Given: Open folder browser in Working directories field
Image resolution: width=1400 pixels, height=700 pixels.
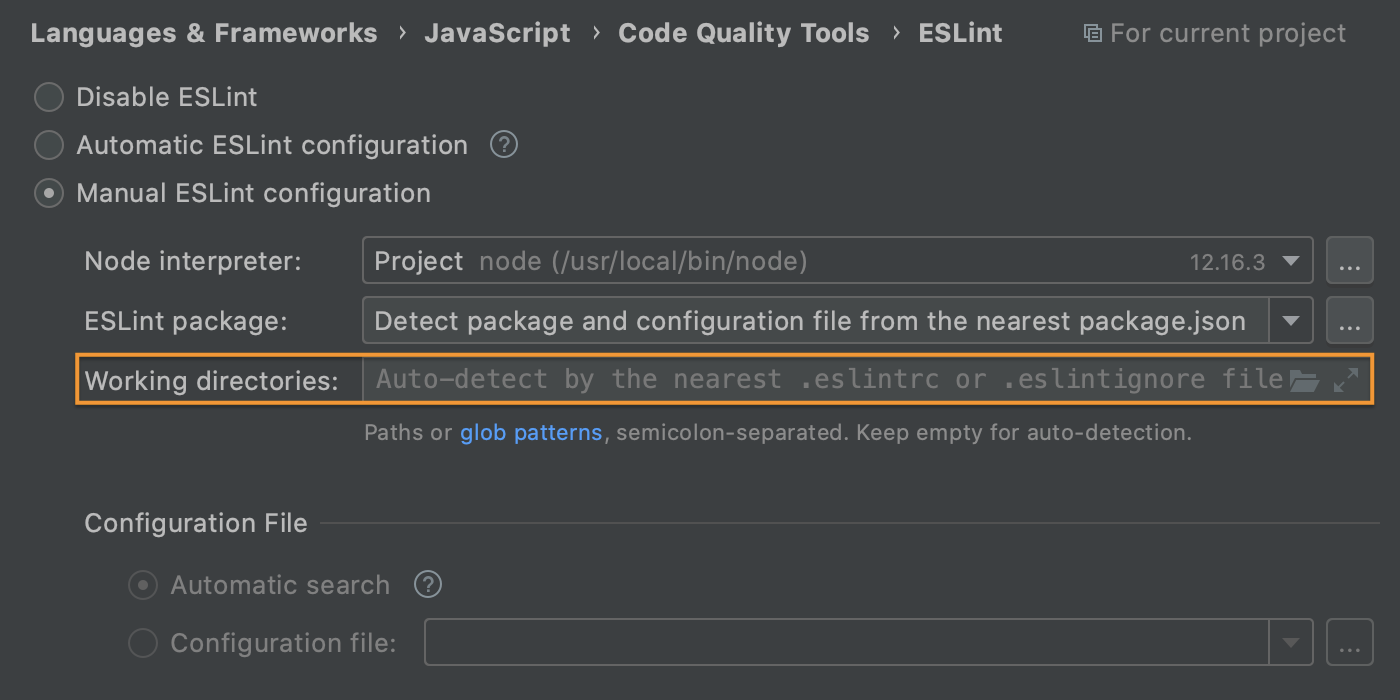Looking at the screenshot, I should pyautogui.click(x=1304, y=380).
